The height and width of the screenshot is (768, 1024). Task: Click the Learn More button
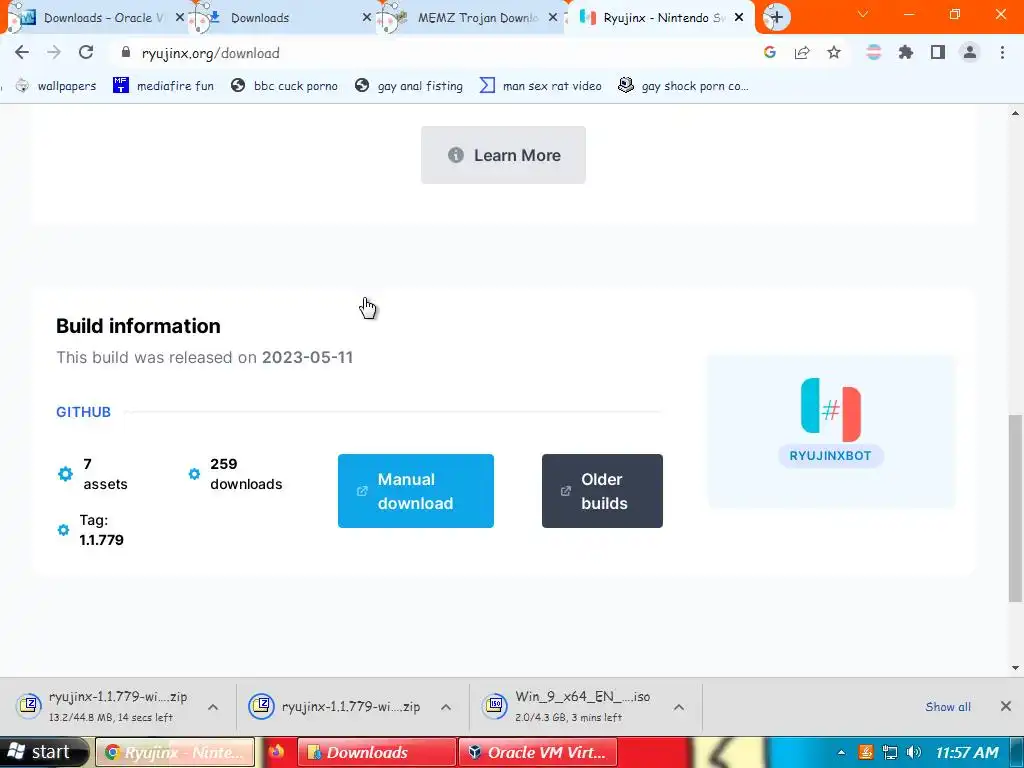click(503, 155)
